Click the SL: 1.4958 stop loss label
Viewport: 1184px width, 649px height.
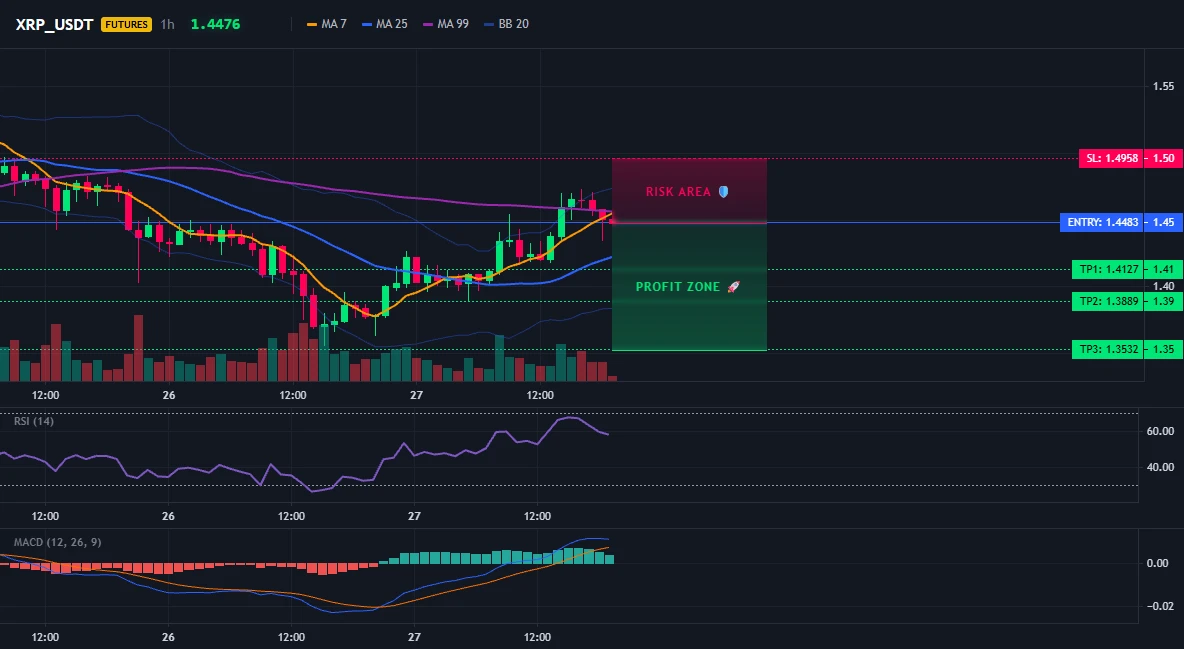(x=1112, y=159)
